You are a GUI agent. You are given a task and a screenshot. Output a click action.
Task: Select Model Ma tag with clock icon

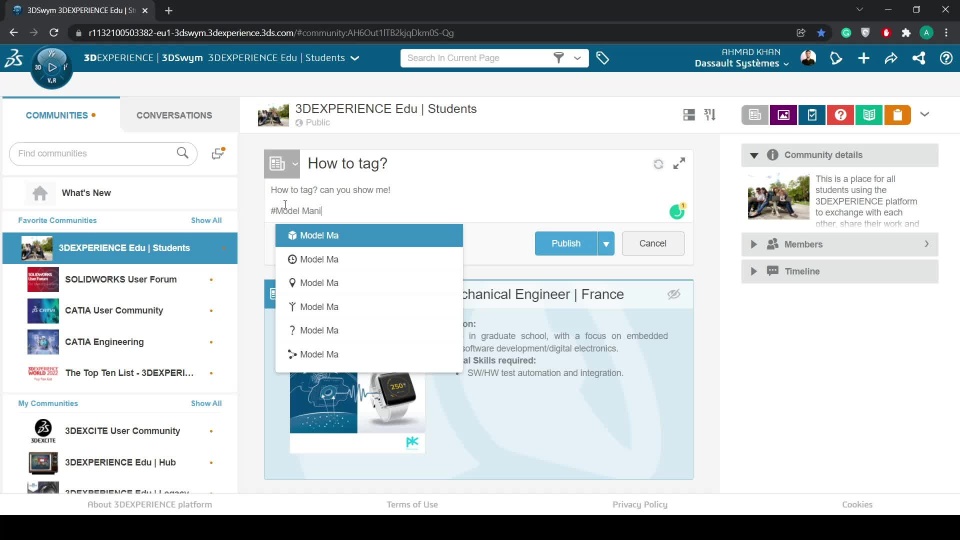(369, 260)
